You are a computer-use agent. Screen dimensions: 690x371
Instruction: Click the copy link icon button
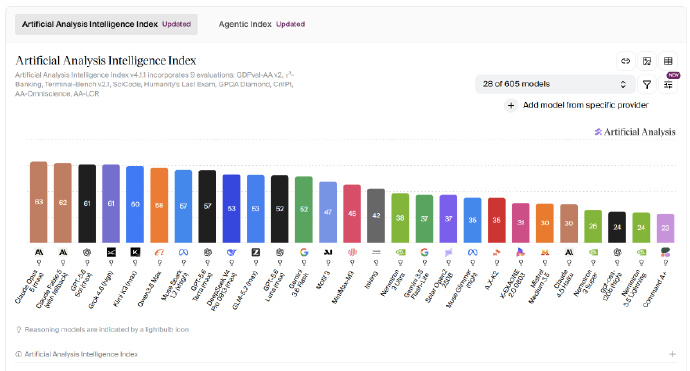coord(625,61)
